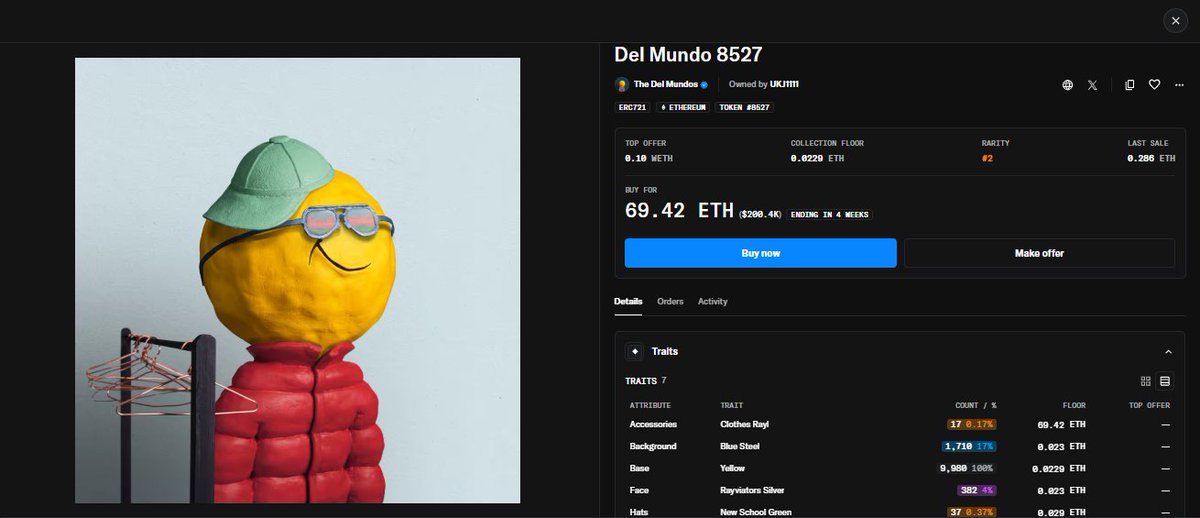Click the 0.0229 ETH collection floor value
This screenshot has height=518, width=1200.
[817, 158]
